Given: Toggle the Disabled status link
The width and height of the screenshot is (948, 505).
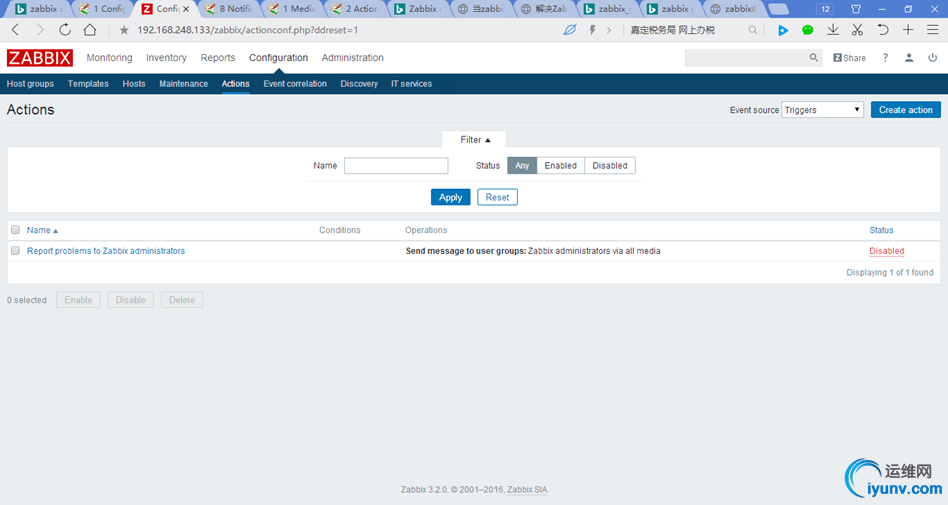Looking at the screenshot, I should (886, 251).
